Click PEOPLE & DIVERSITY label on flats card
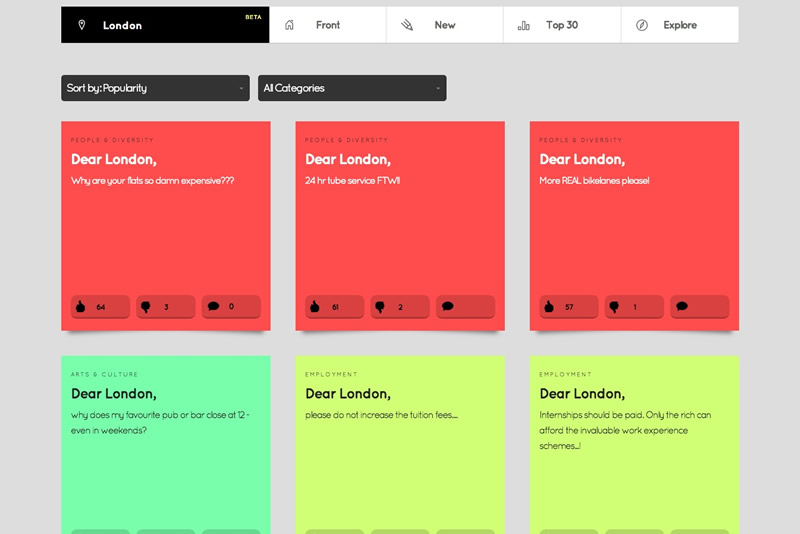 112,140
